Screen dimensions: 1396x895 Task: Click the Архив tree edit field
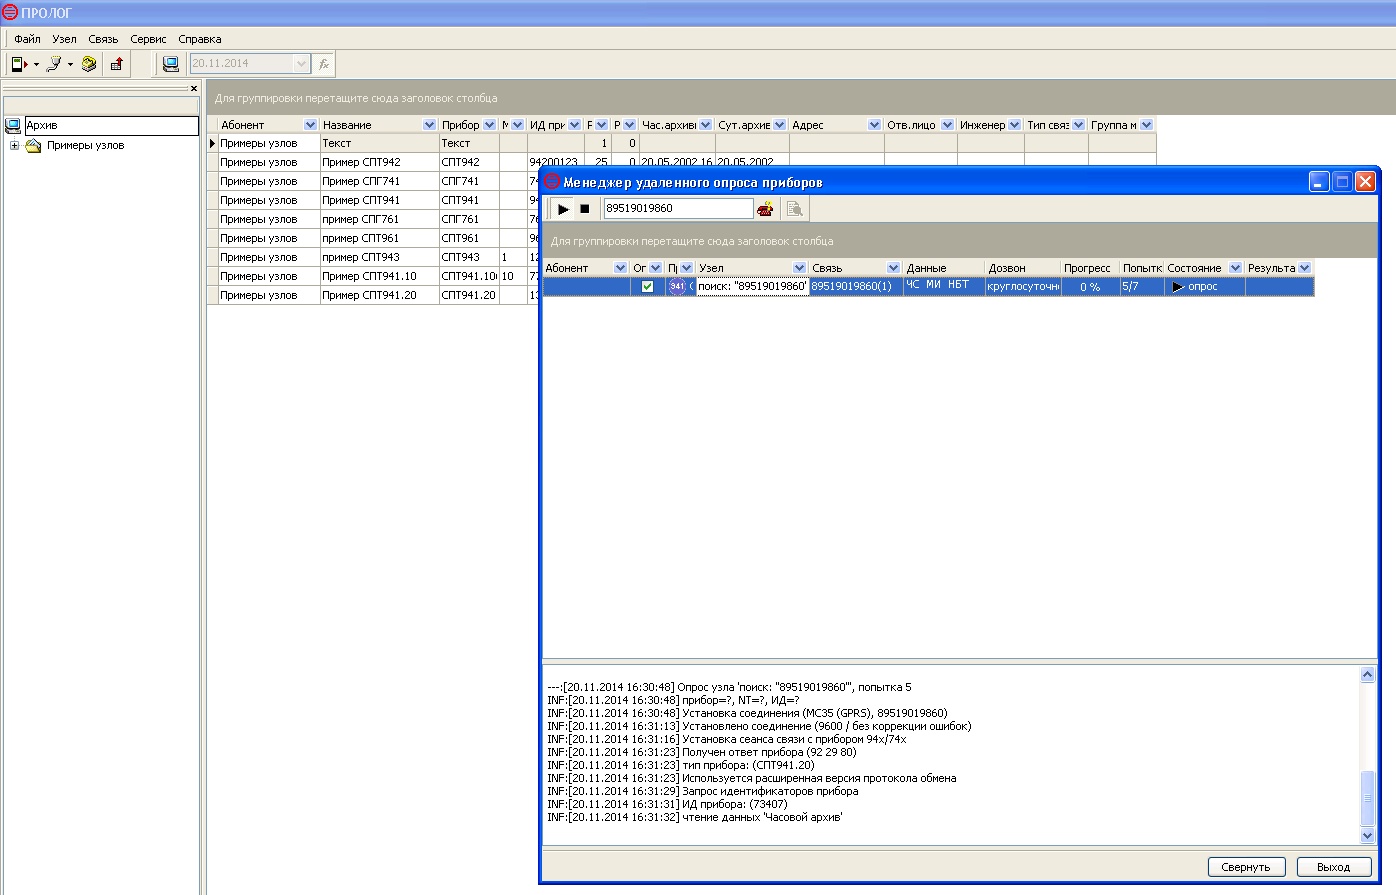[112, 126]
